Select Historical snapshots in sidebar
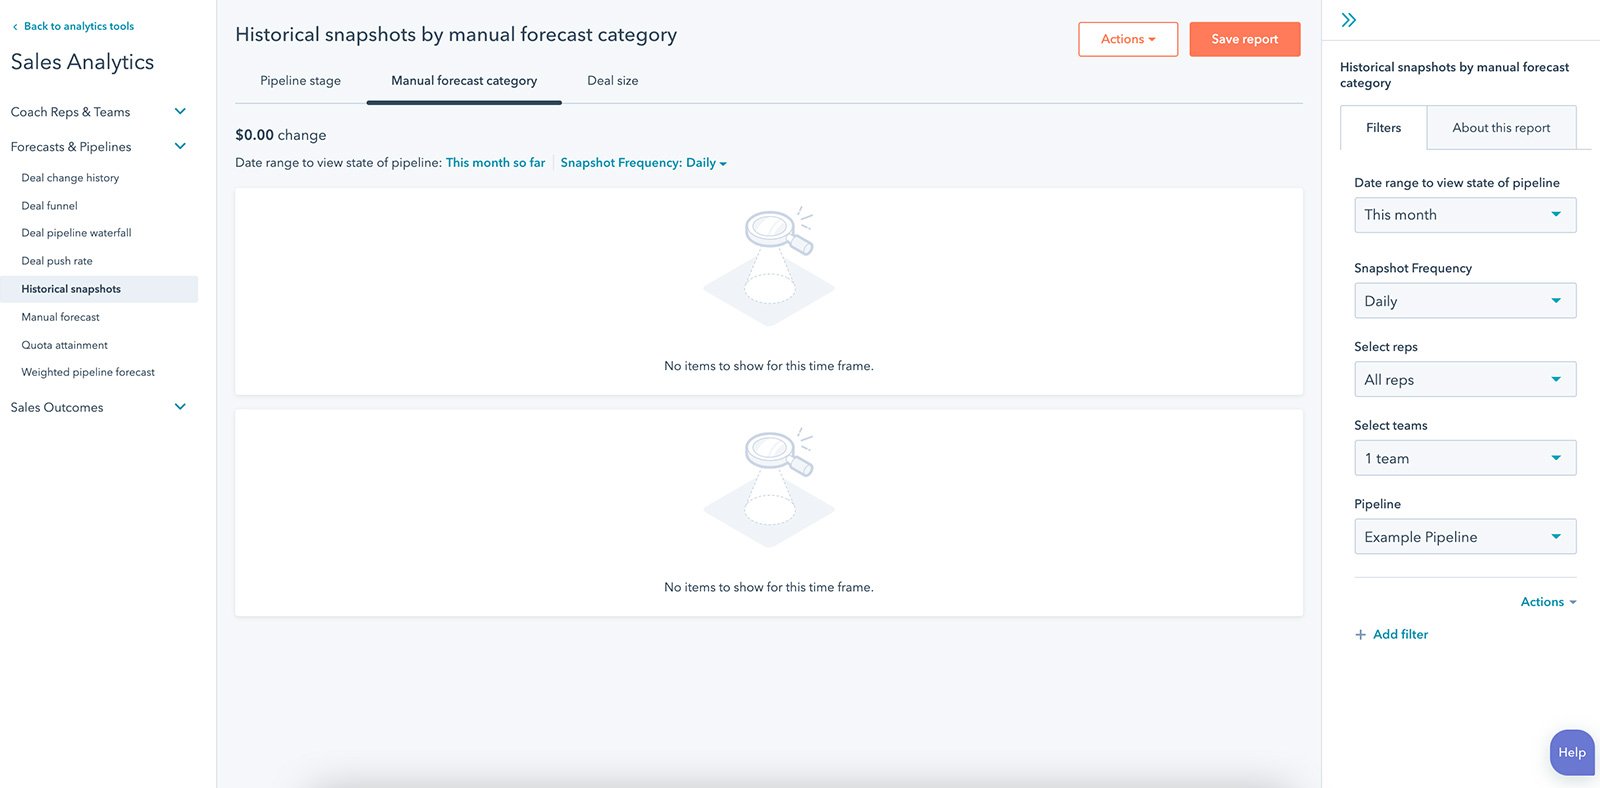The height and width of the screenshot is (788, 1600). pos(99,289)
